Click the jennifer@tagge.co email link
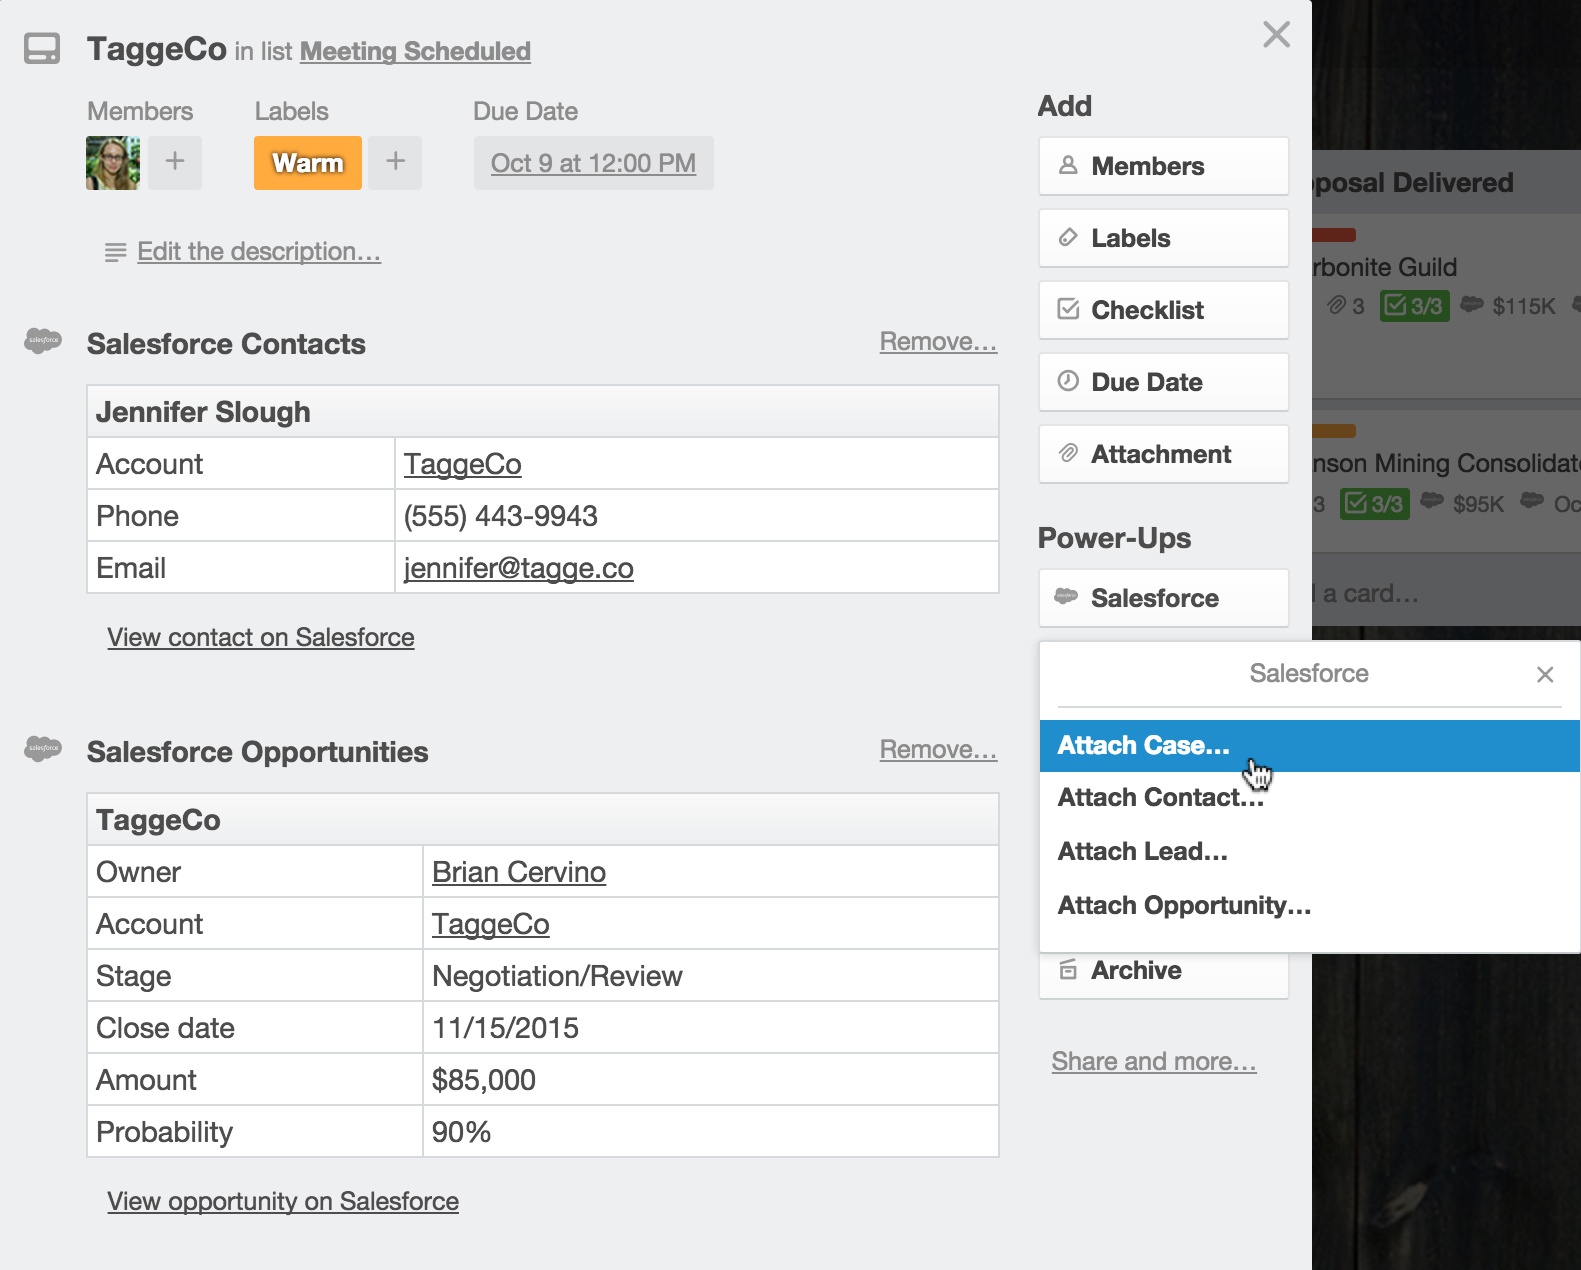This screenshot has height=1270, width=1581. click(x=518, y=568)
